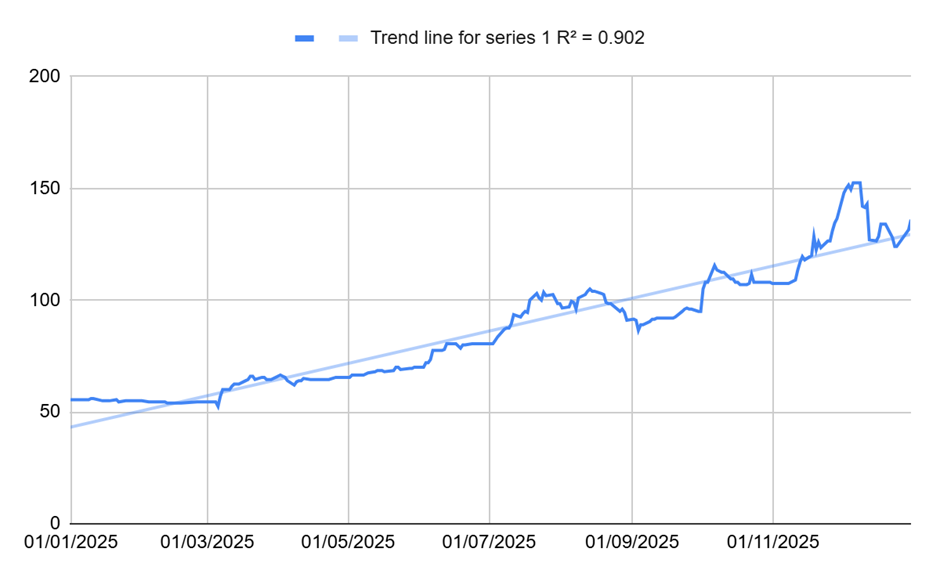Click the 100 label on the vertical axis
The height and width of the screenshot is (581, 940).
tap(45, 300)
